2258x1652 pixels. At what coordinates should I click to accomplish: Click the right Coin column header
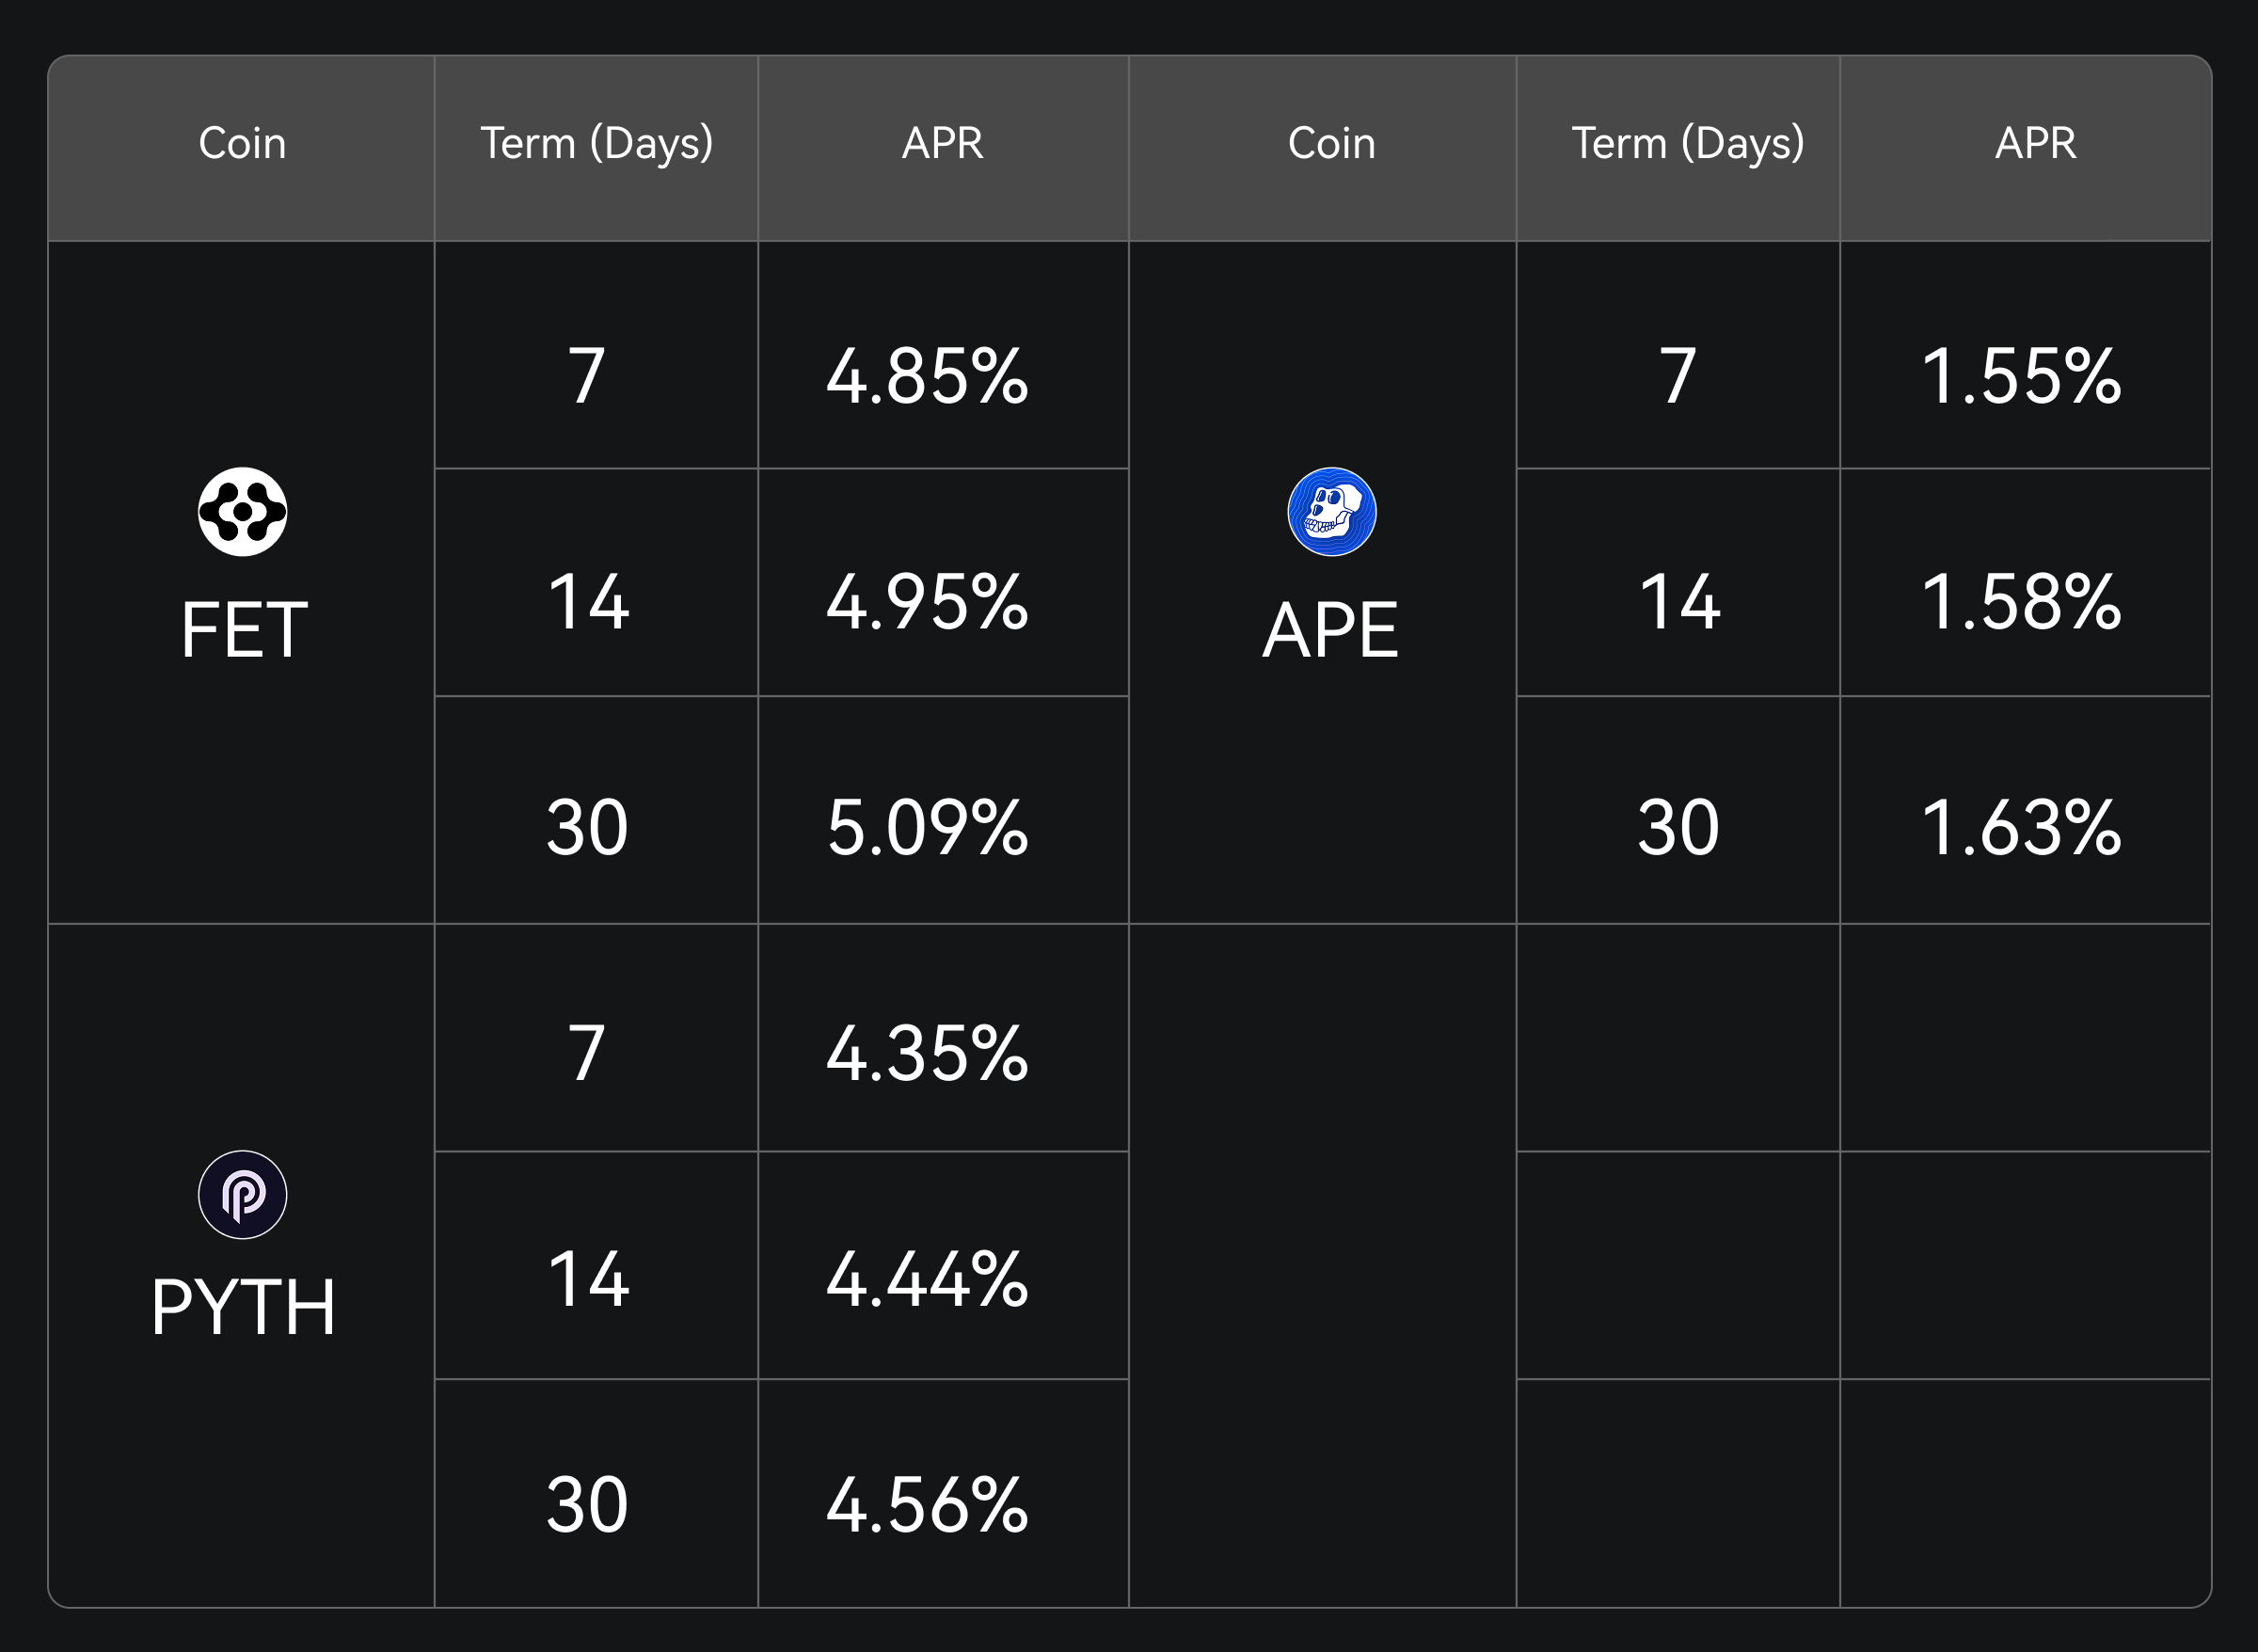[x=1331, y=143]
